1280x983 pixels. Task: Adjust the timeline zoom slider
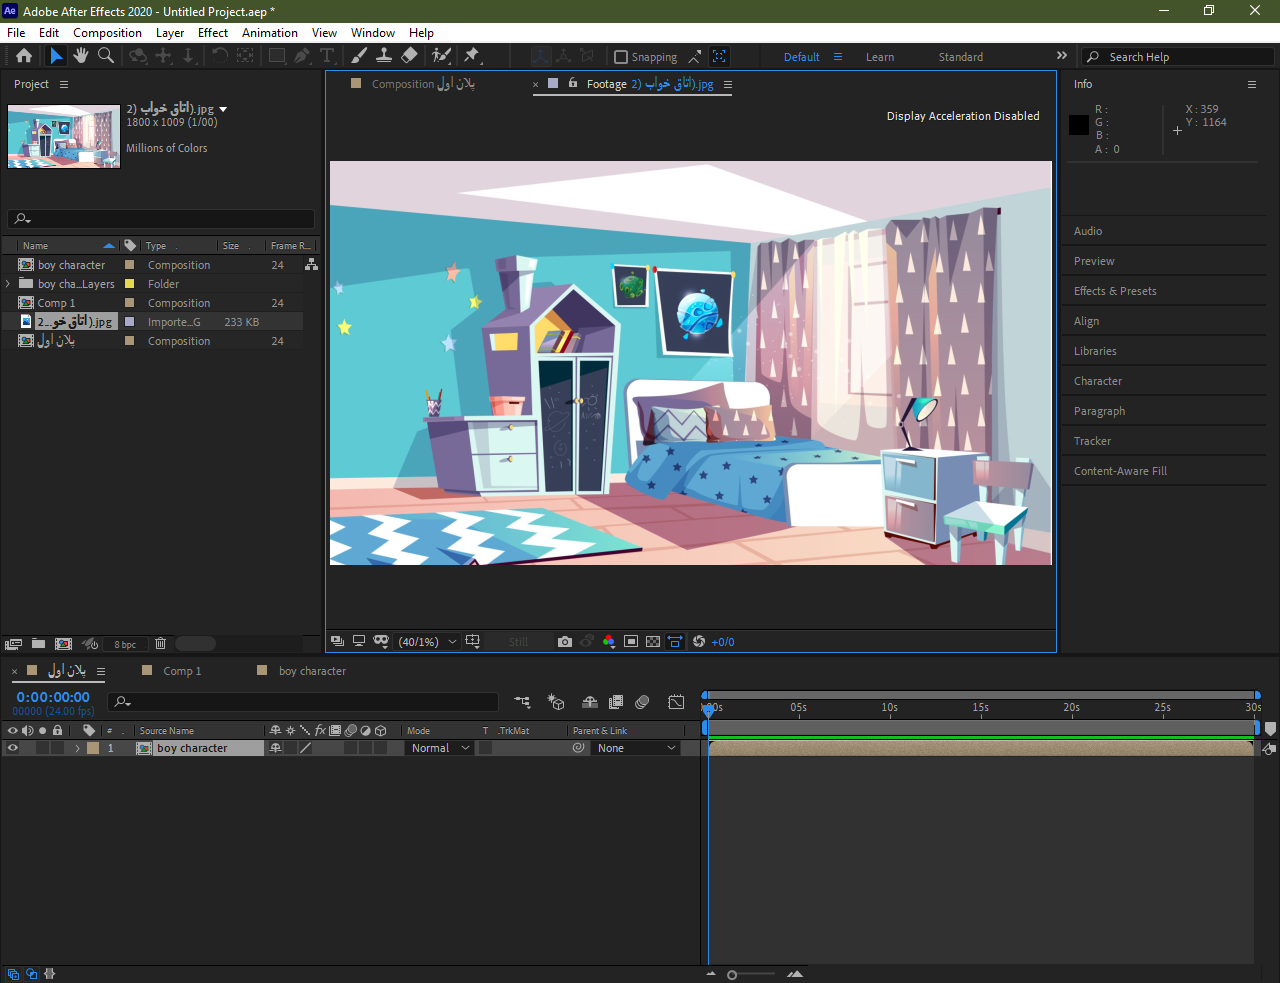pos(732,975)
